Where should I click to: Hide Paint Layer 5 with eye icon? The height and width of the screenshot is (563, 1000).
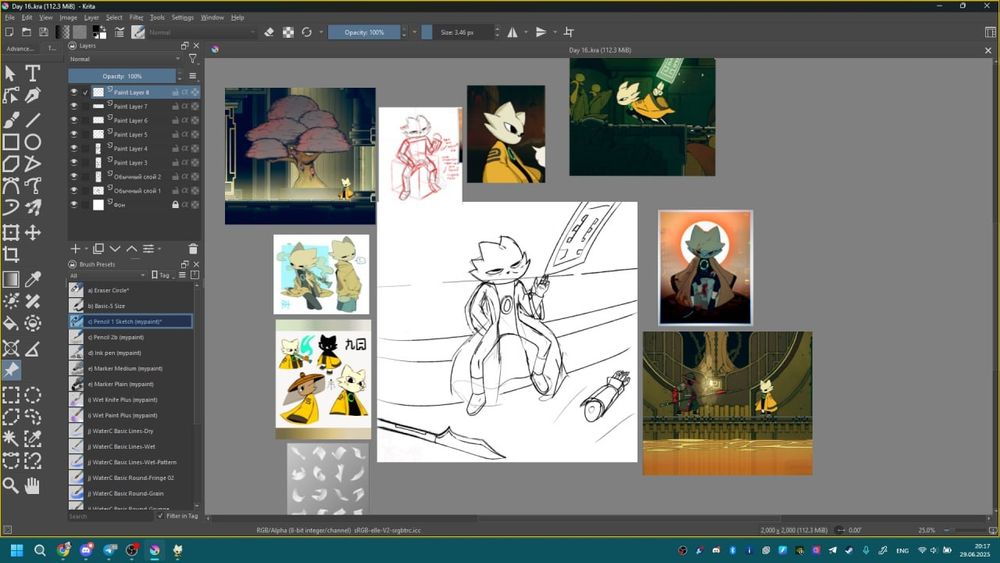pyautogui.click(x=74, y=135)
